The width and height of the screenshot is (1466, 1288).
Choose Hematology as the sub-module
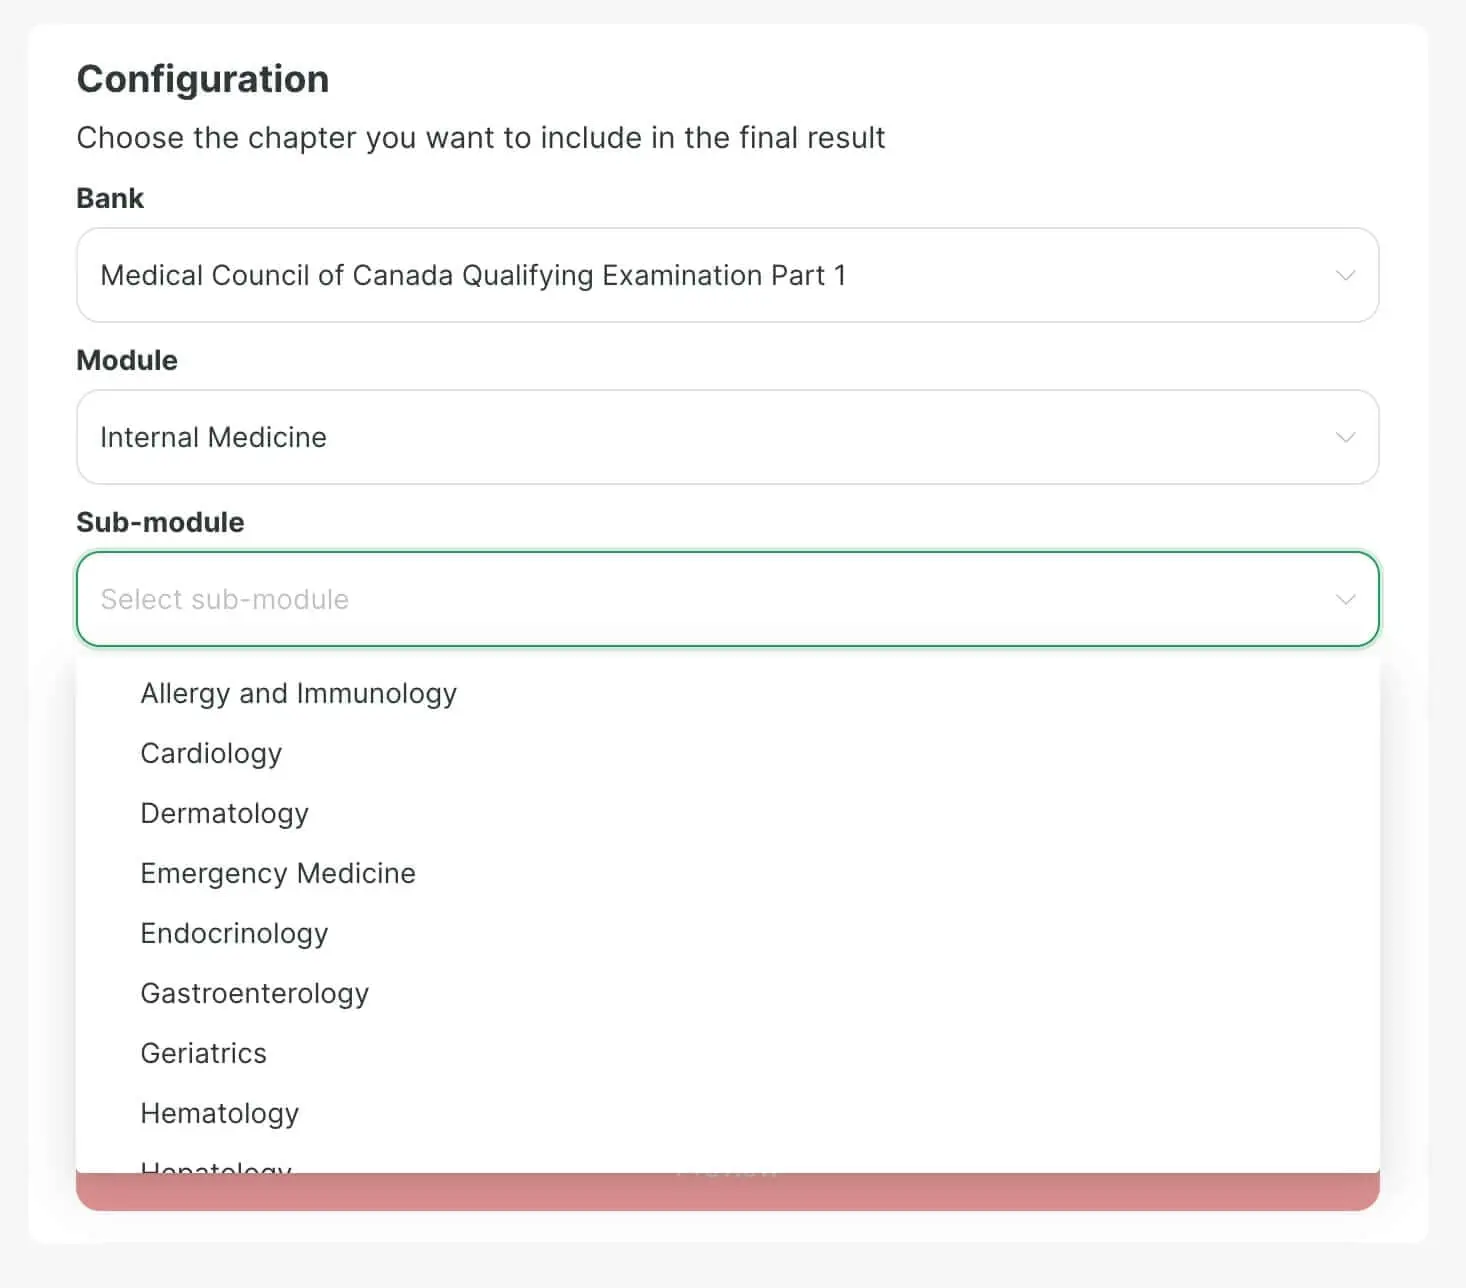coord(219,1113)
